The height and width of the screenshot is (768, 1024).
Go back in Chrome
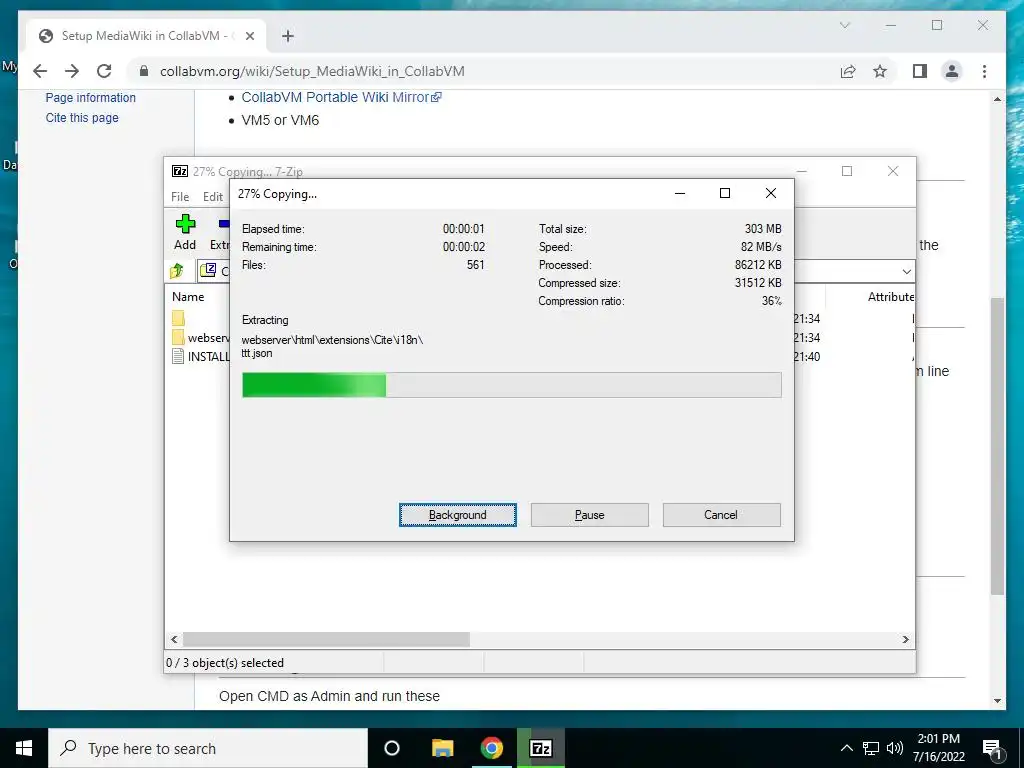40,71
